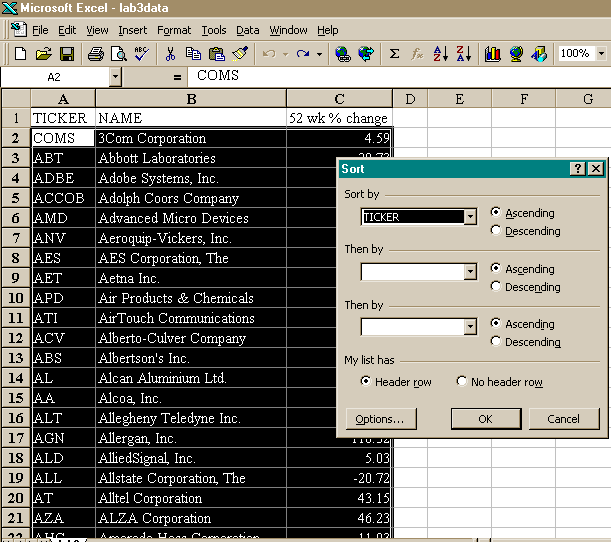Open the first Then by dropdown
This screenshot has height=542, width=611.
click(x=470, y=272)
